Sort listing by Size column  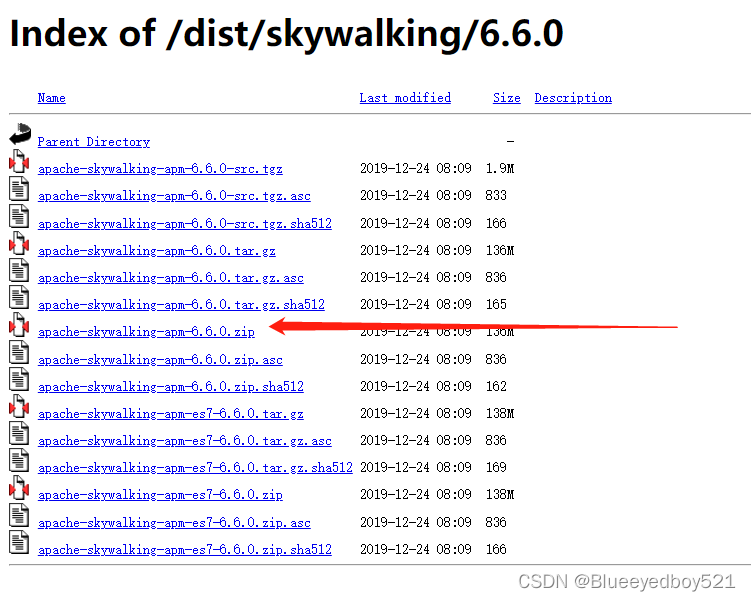(x=507, y=98)
